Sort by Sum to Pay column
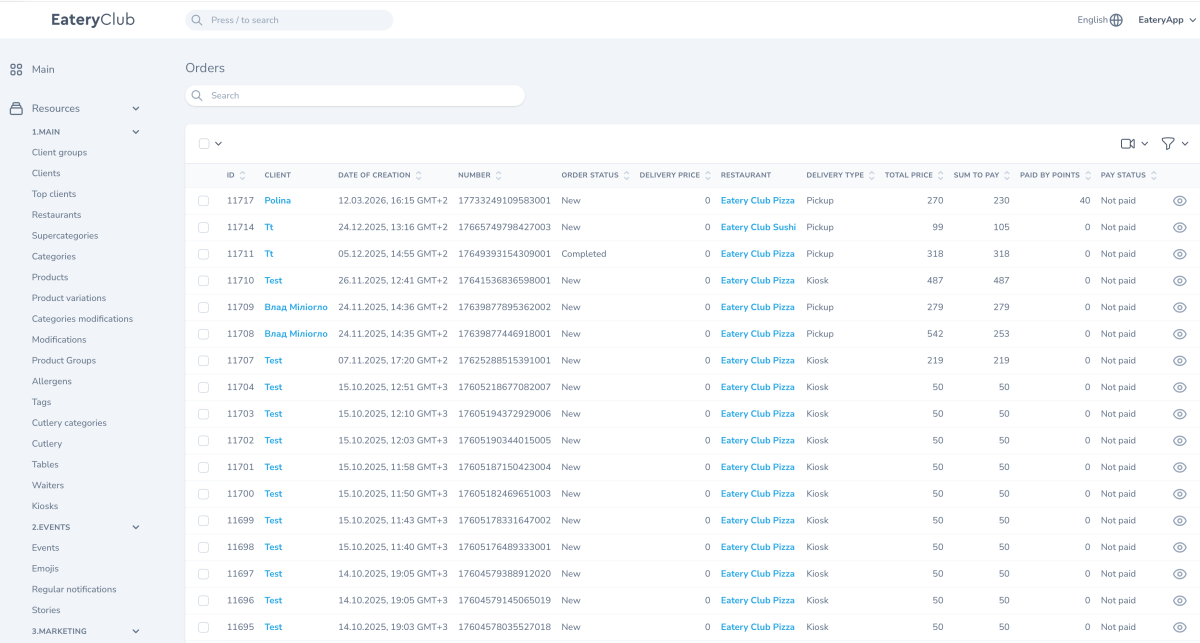Image resolution: width=1200 pixels, height=643 pixels. click(x=1008, y=175)
